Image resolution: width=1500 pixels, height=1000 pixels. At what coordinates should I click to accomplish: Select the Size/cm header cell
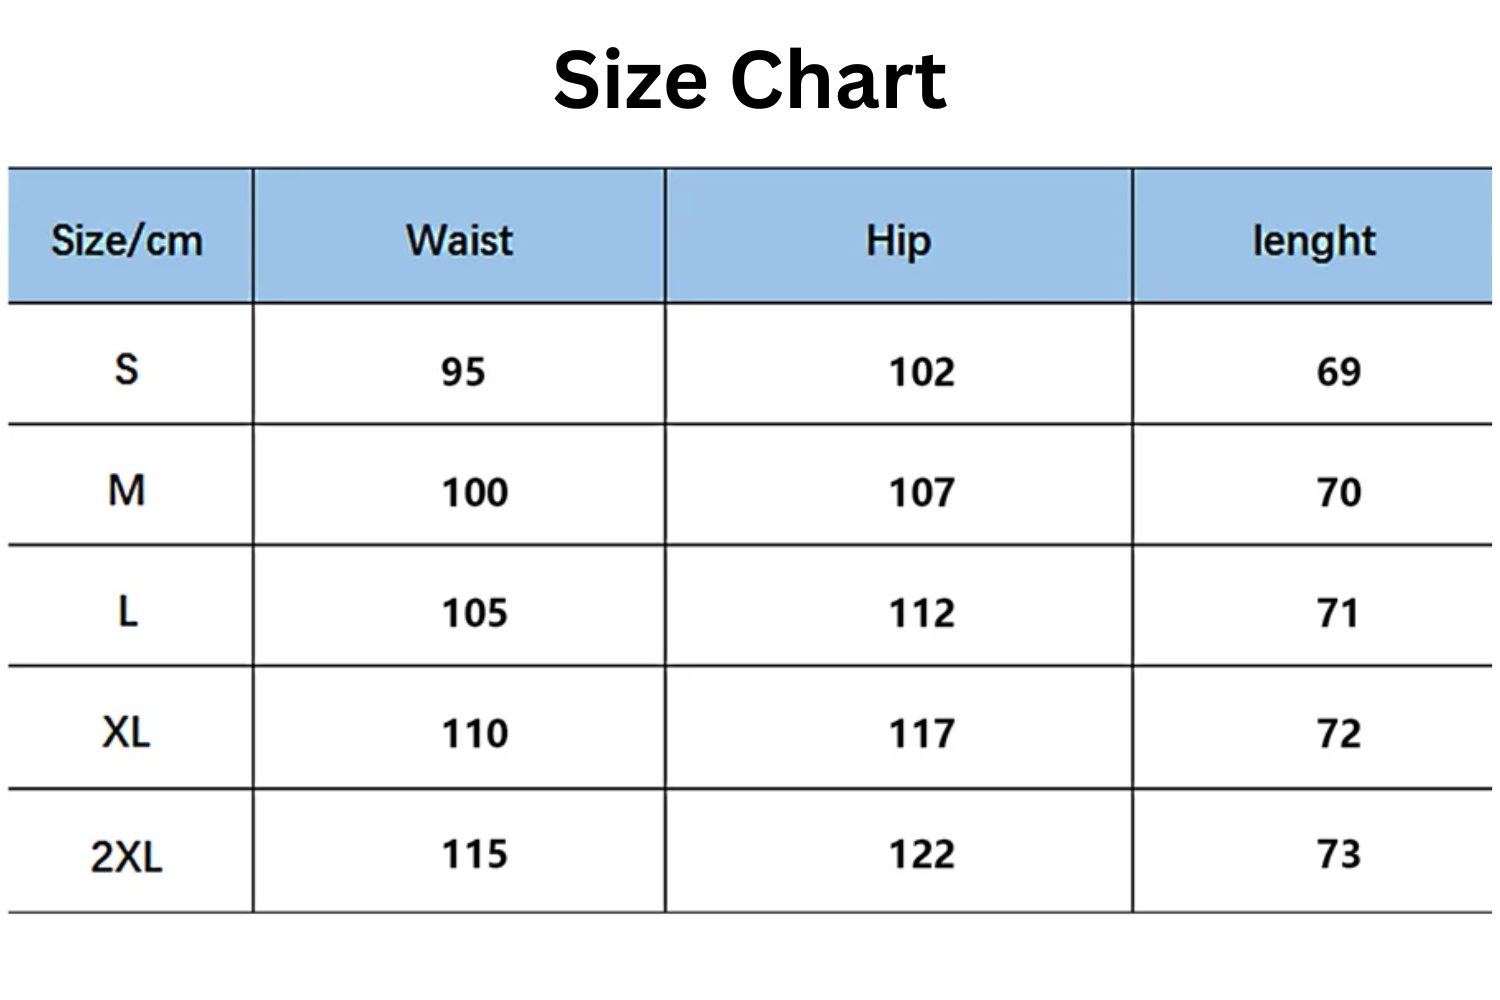coord(127,241)
